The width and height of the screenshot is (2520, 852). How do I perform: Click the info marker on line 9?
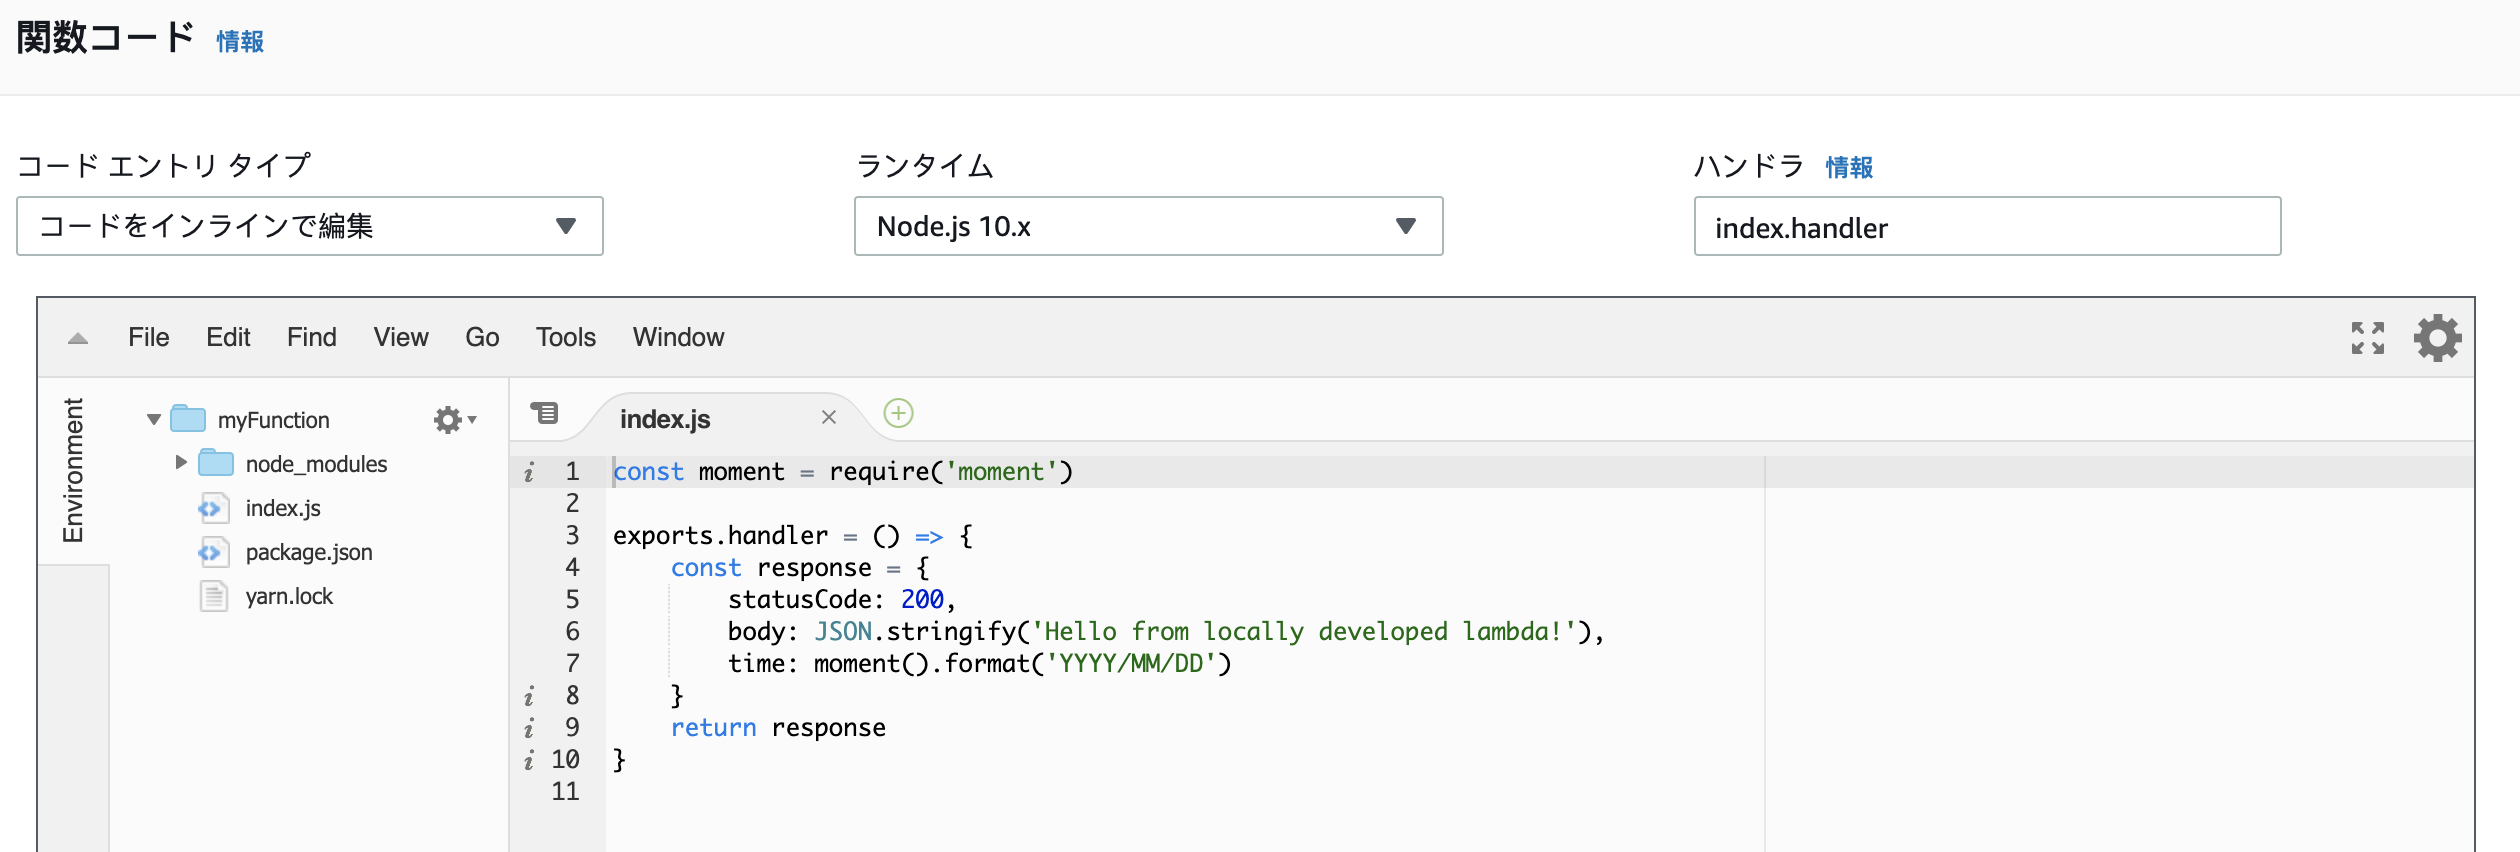pyautogui.click(x=529, y=728)
